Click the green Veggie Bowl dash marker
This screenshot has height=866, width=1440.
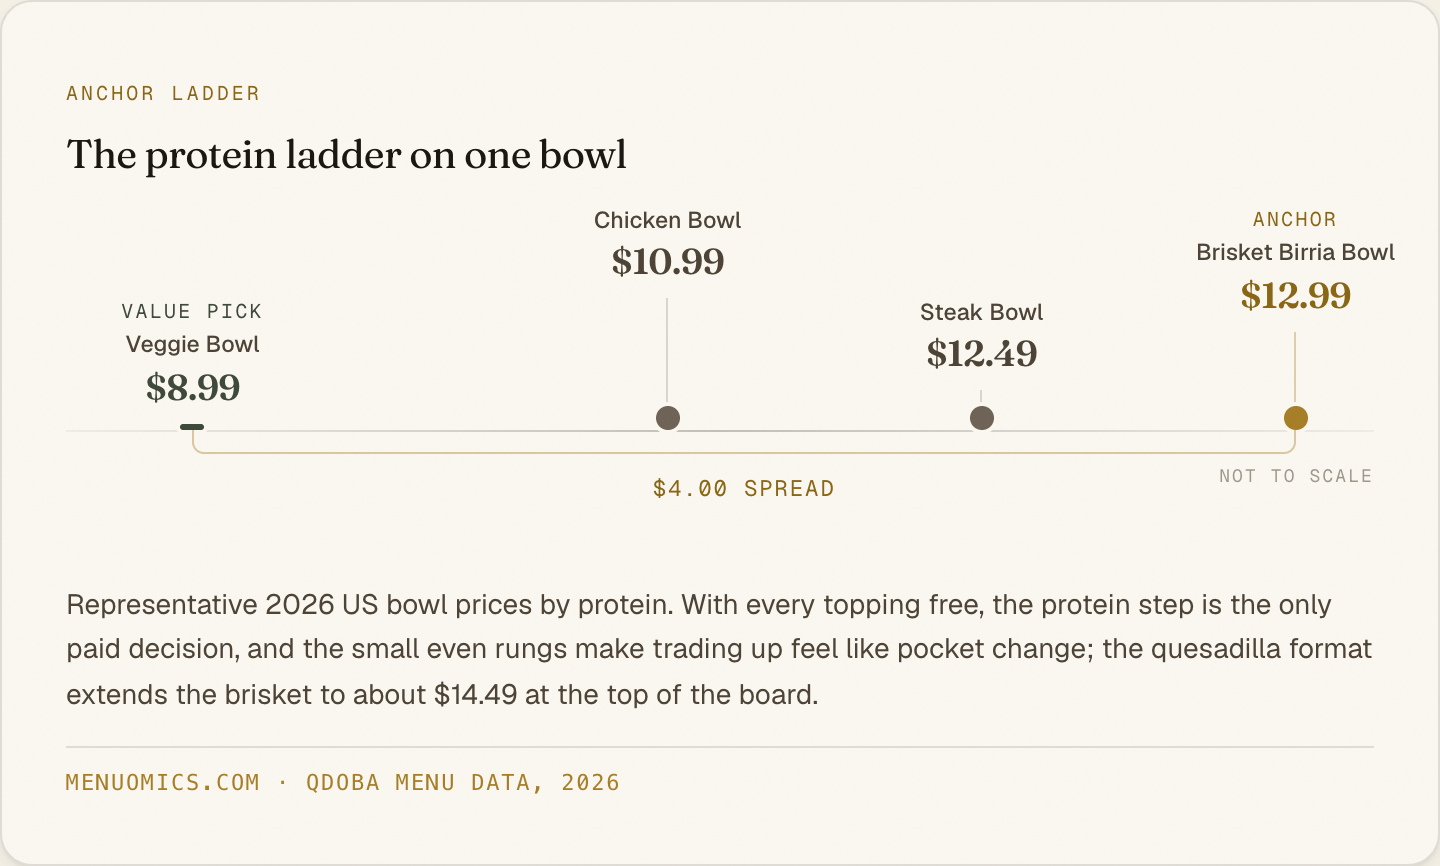[192, 427]
